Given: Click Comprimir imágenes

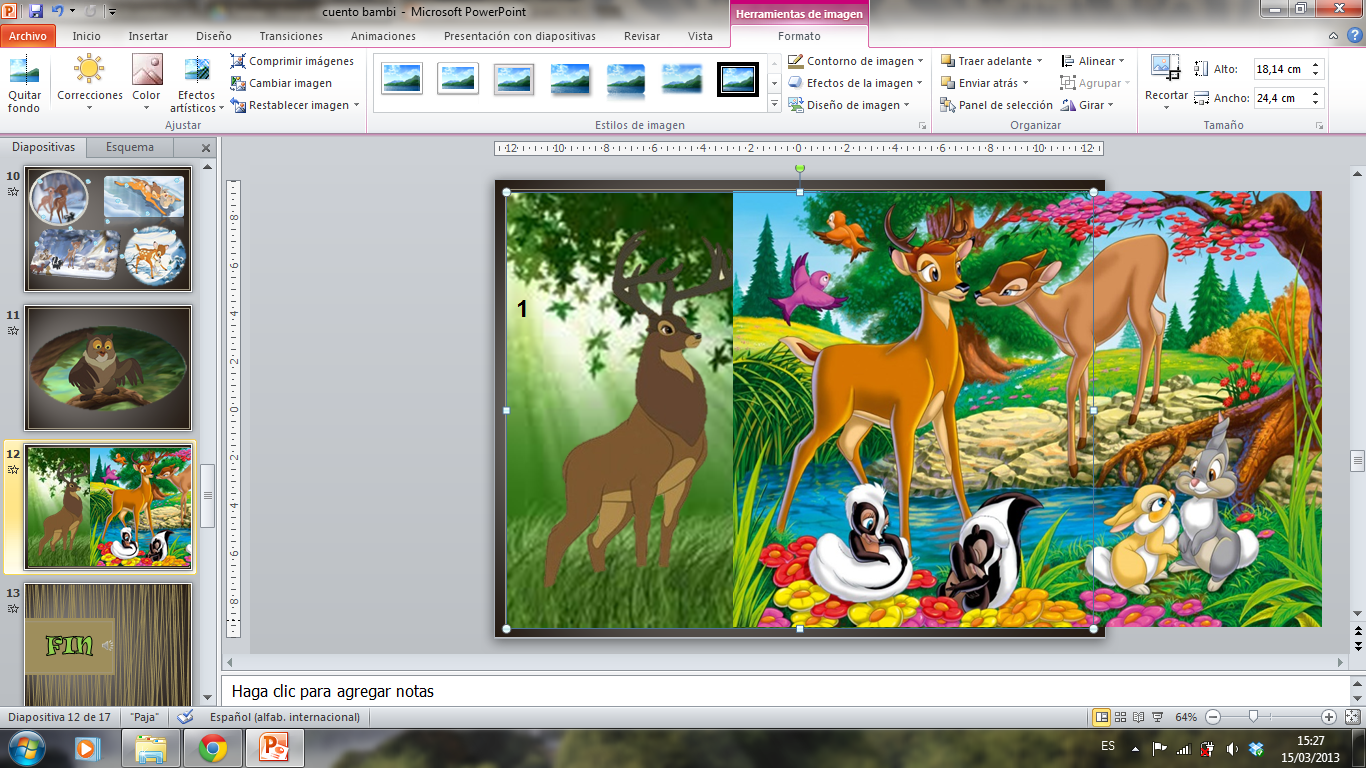Looking at the screenshot, I should pos(292,61).
